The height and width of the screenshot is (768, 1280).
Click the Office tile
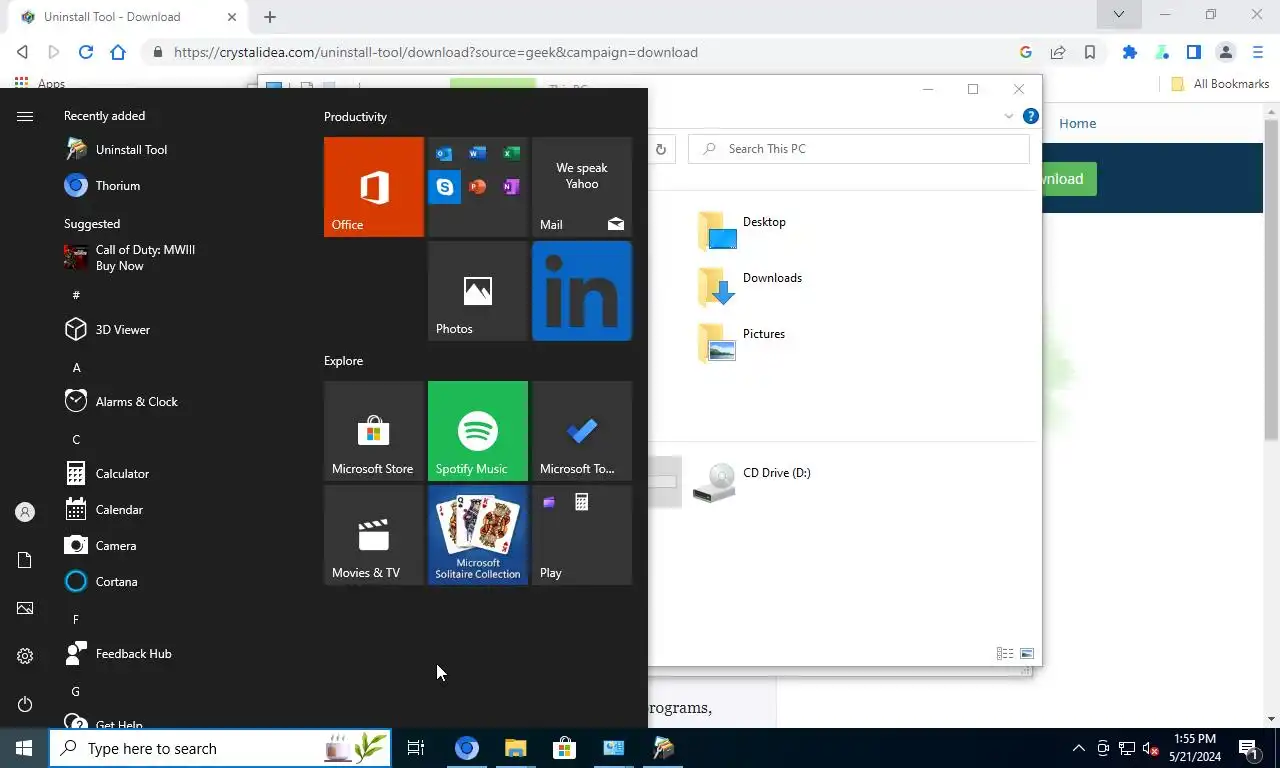coord(374,187)
